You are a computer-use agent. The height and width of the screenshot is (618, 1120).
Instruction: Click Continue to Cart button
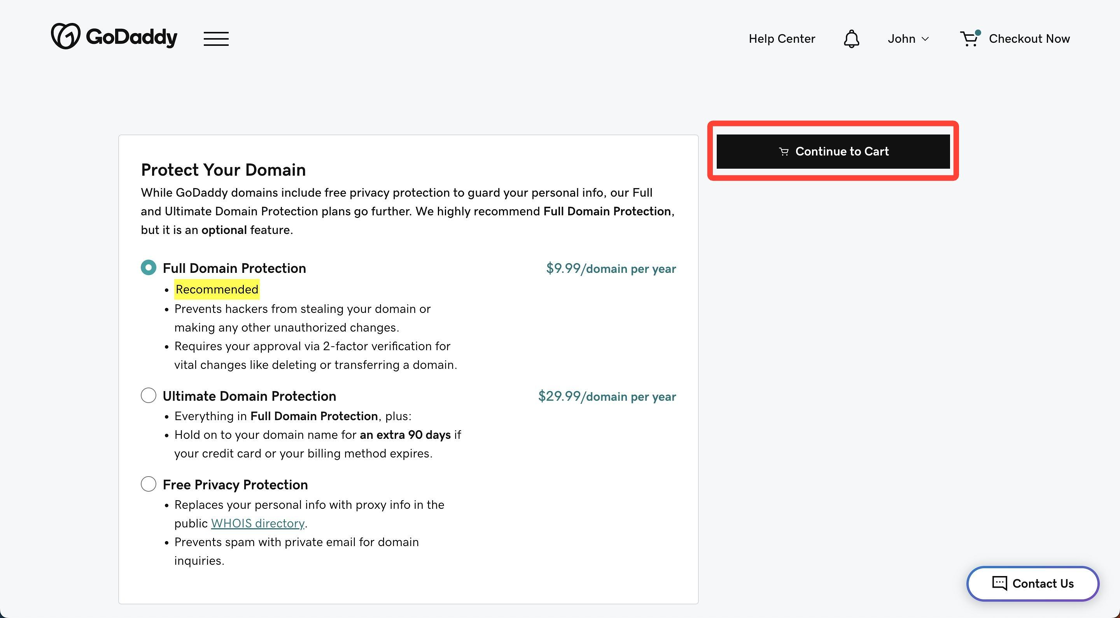pyautogui.click(x=833, y=151)
